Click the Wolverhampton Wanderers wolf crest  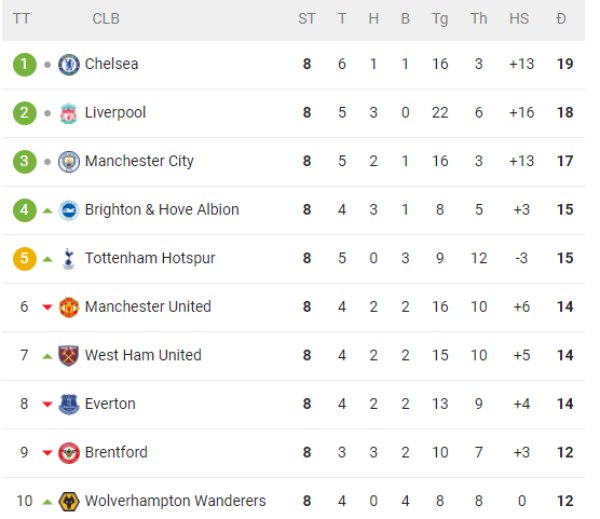(69, 501)
